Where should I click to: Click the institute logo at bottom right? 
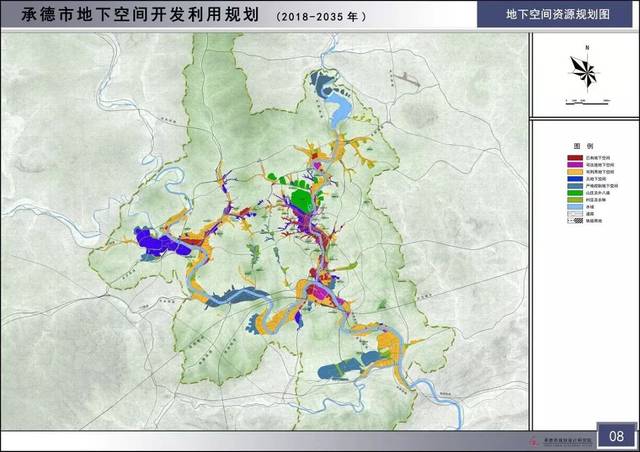534,441
